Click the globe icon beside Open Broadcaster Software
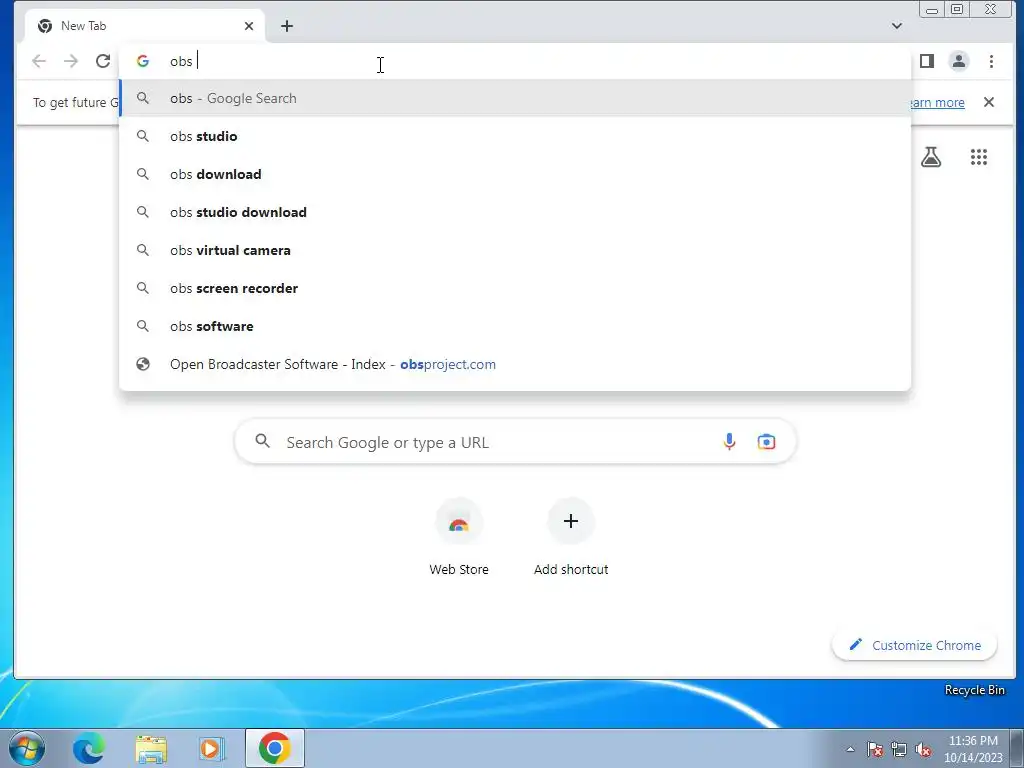 [x=142, y=364]
